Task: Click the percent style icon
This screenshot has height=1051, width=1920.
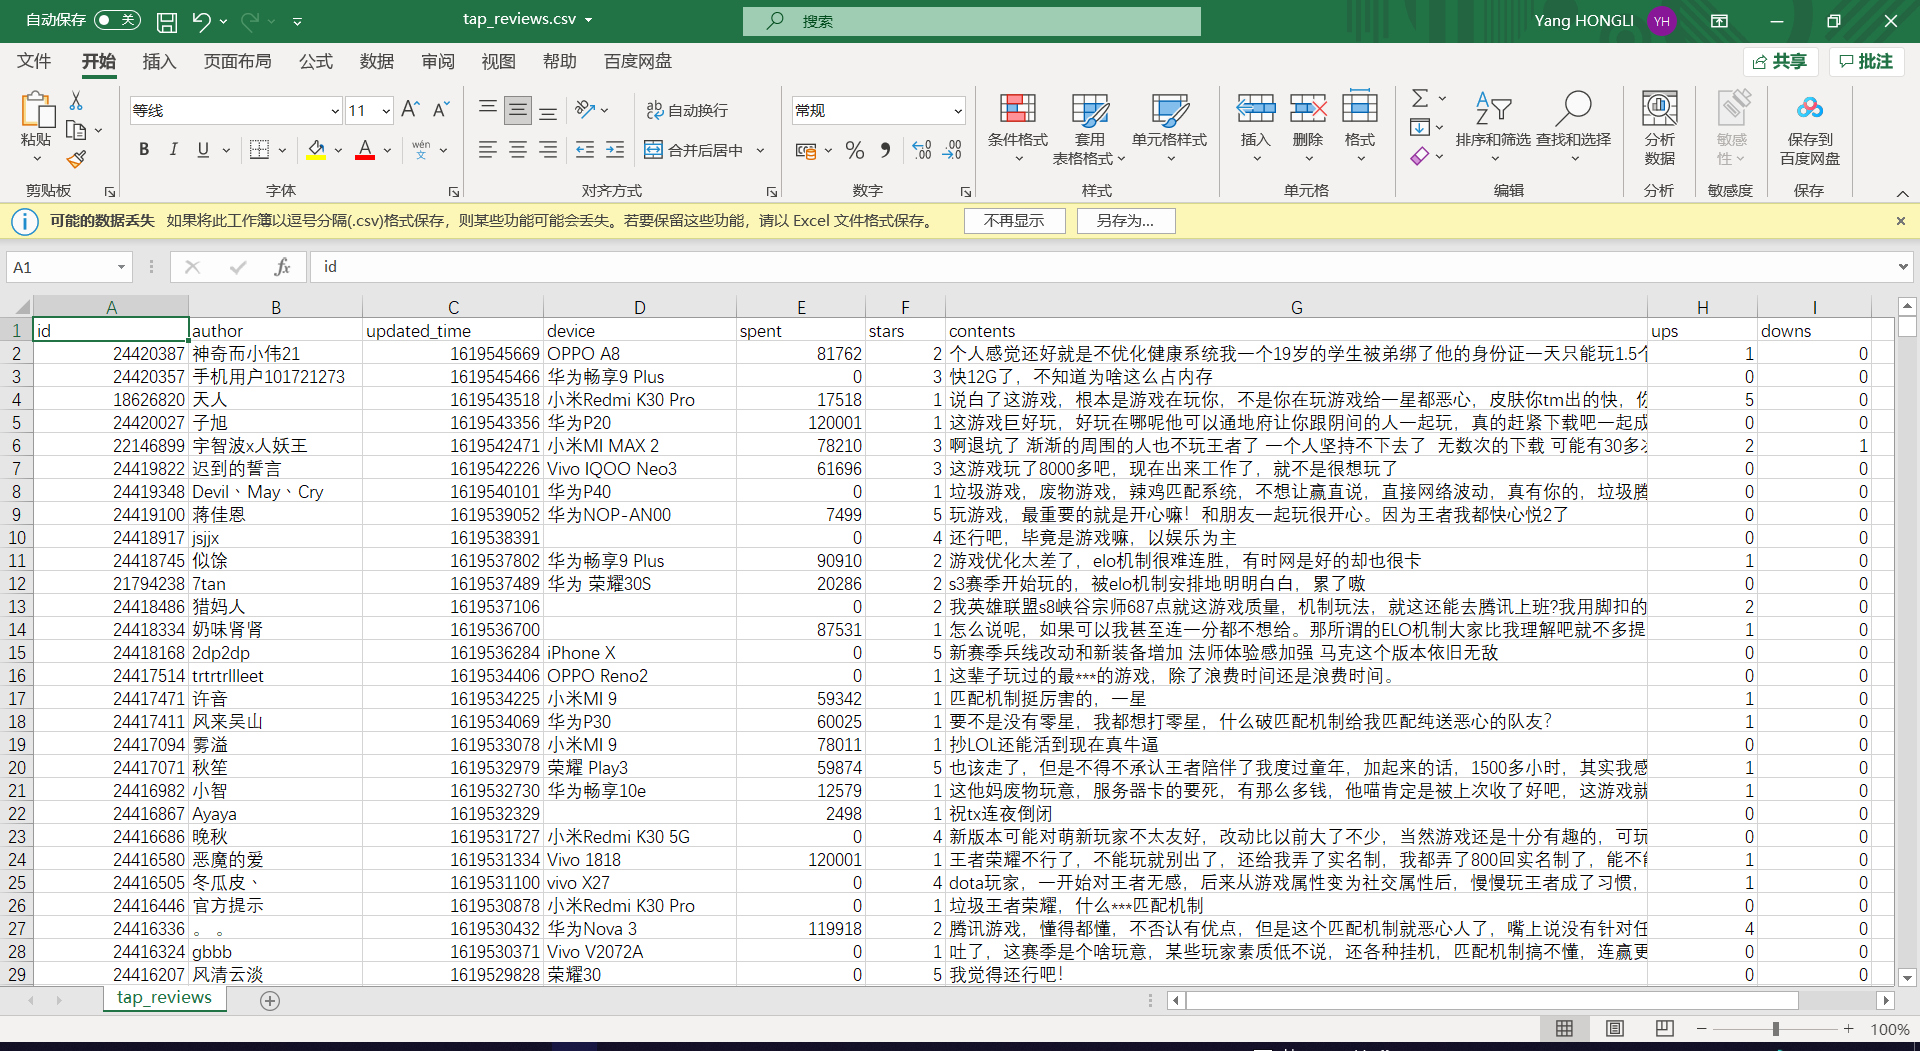Action: coord(854,150)
